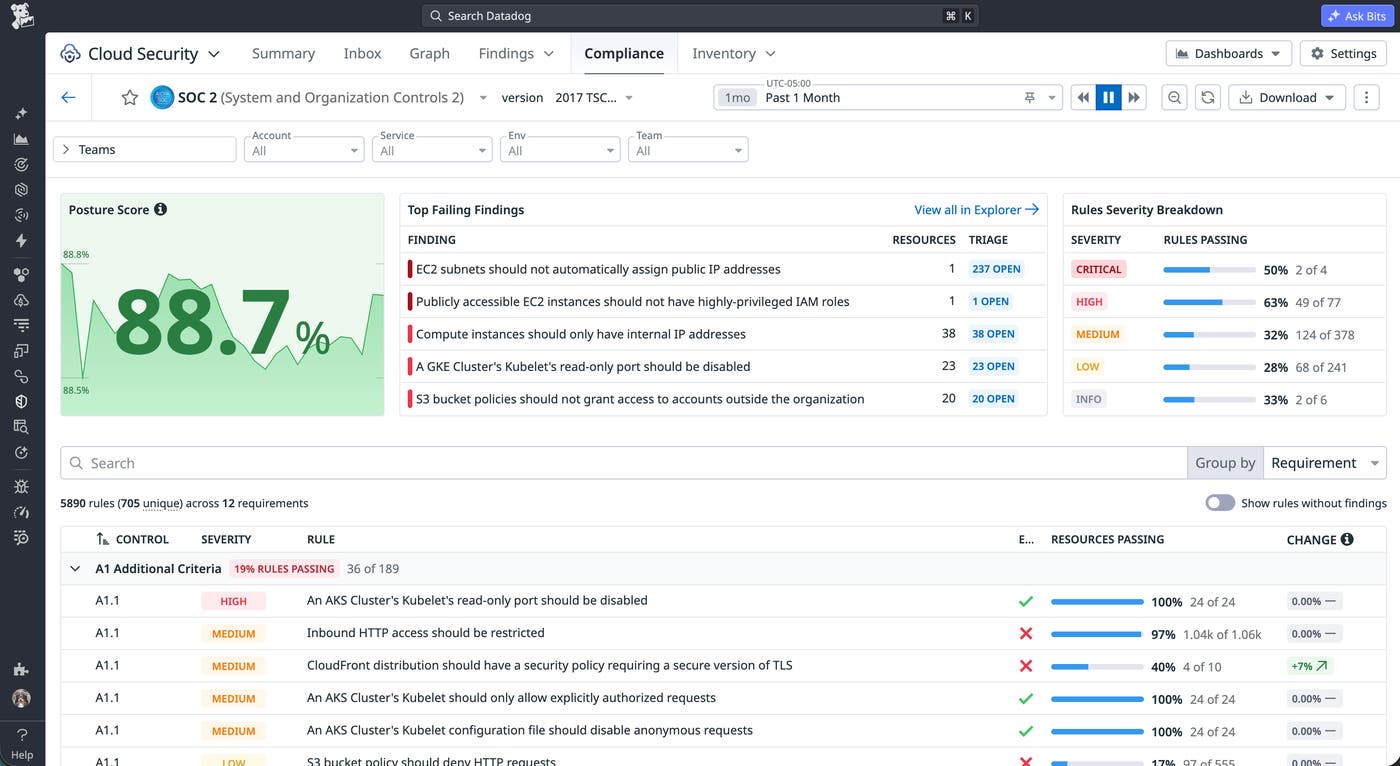Follow the View all in Explorer link
The height and width of the screenshot is (766, 1400).
click(x=977, y=209)
